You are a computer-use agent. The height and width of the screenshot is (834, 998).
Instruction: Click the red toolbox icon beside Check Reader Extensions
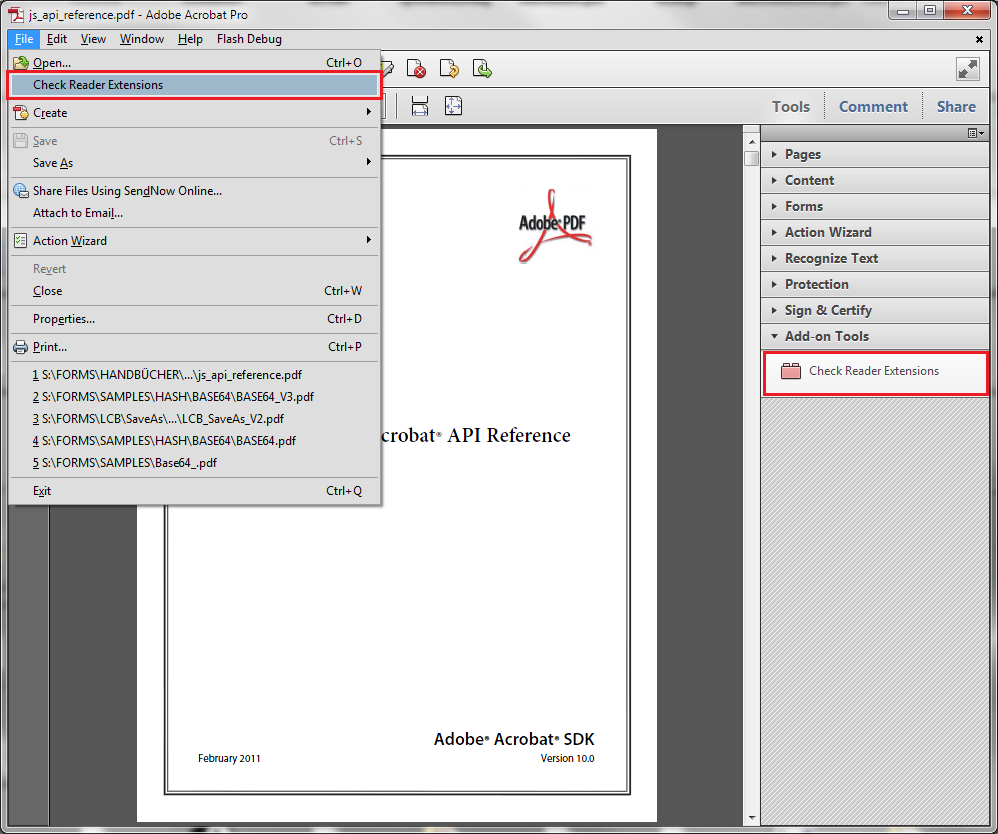click(x=791, y=371)
